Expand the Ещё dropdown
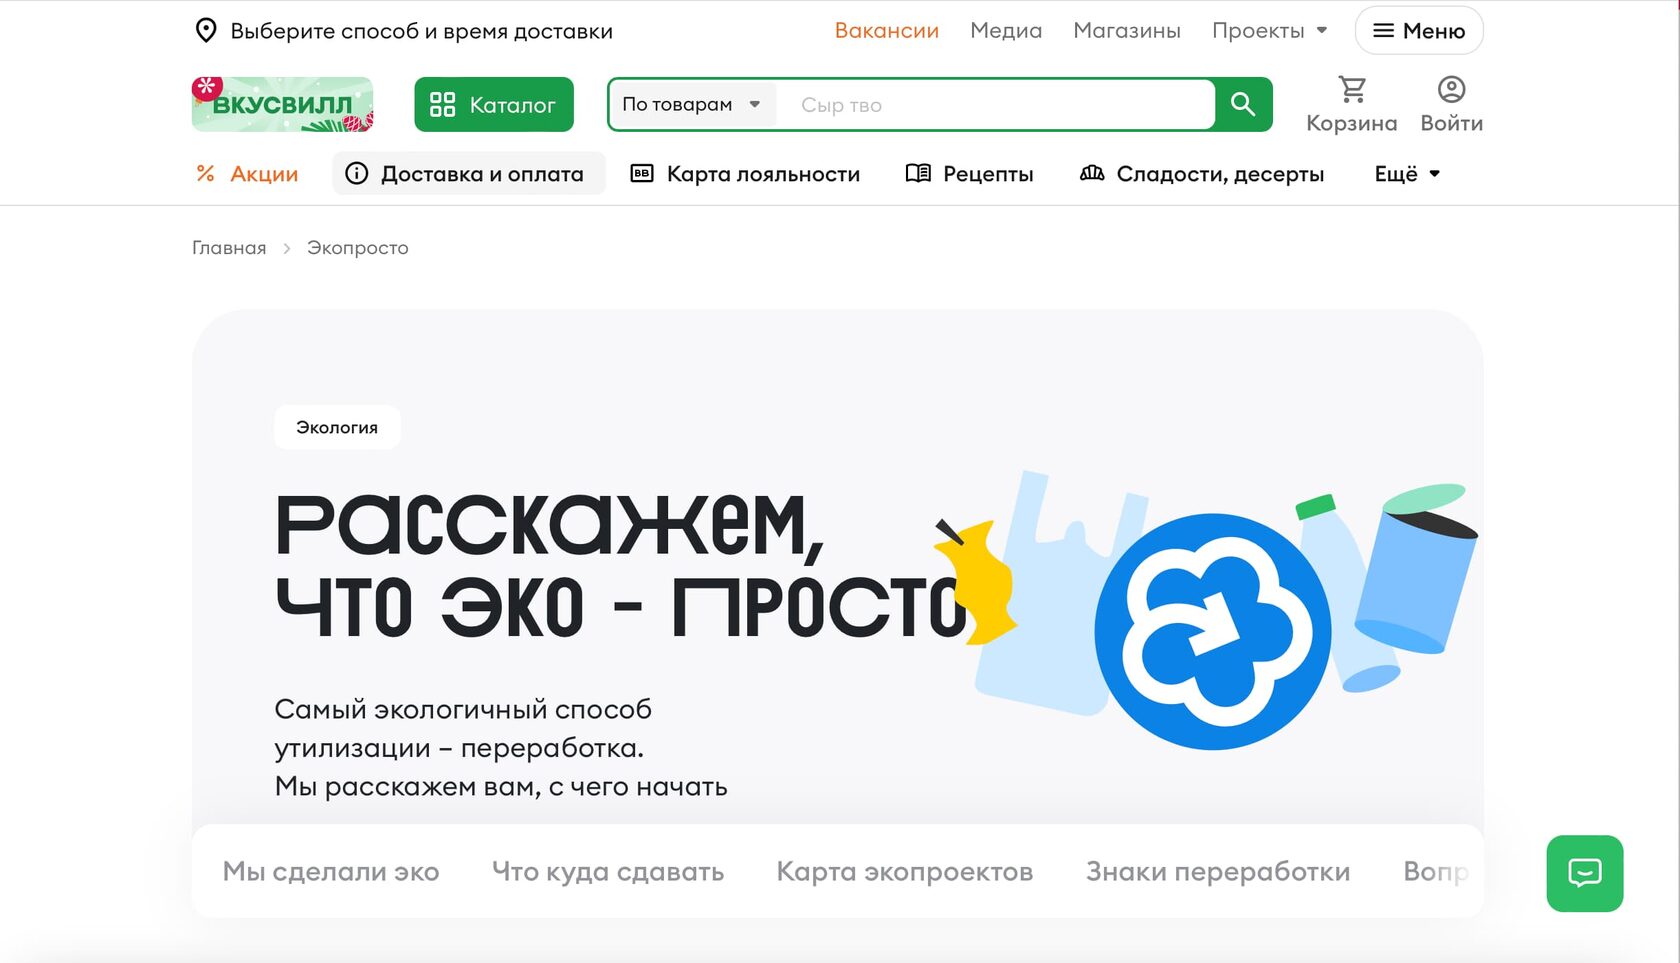The width and height of the screenshot is (1680, 963). [x=1407, y=174]
